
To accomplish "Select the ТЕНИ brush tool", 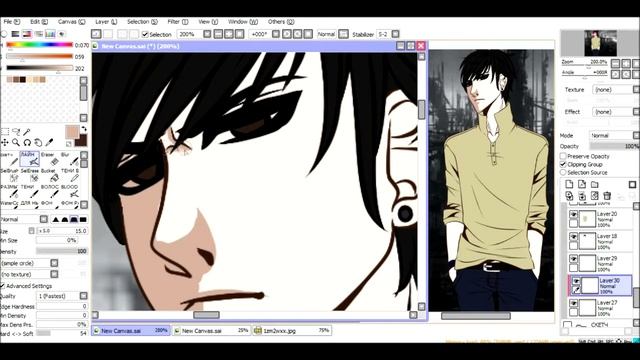I will pyautogui.click(x=29, y=191).
